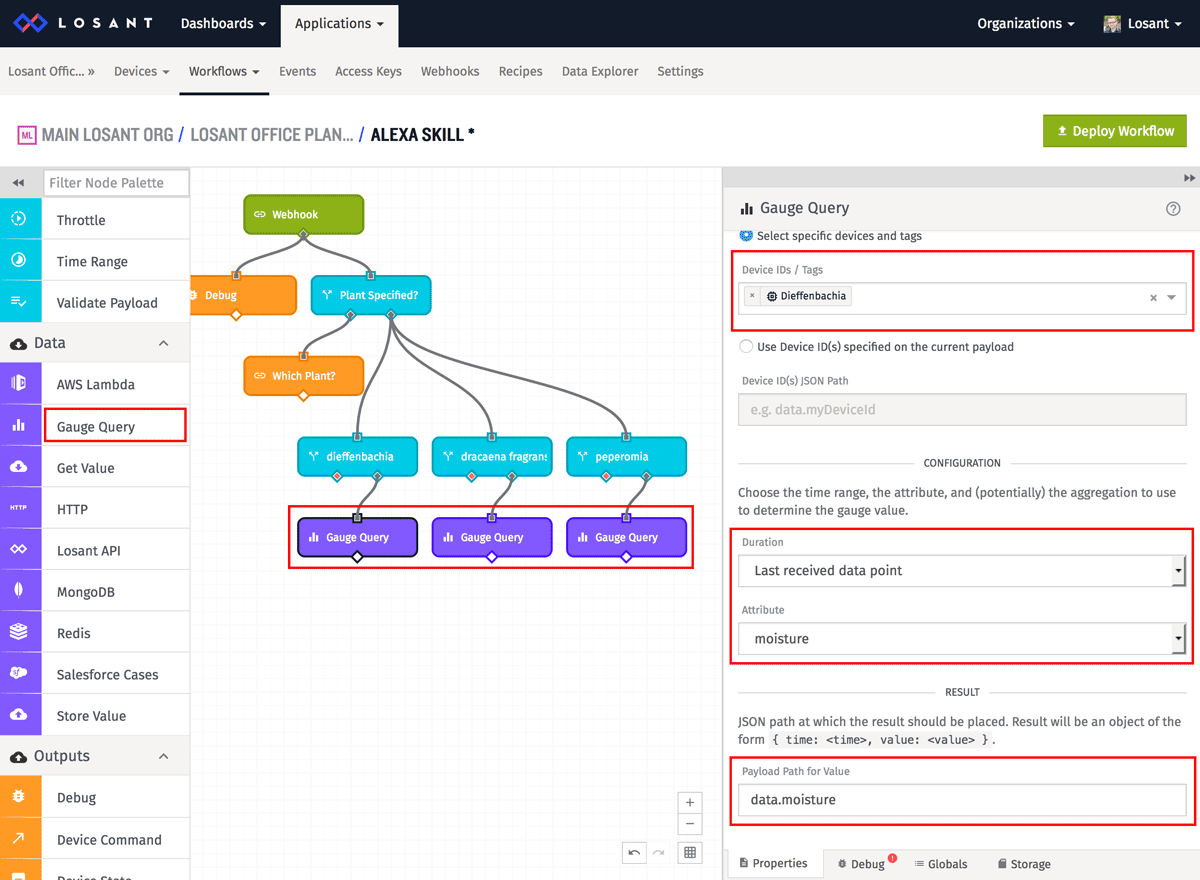Go to the Data Explorer tab
Viewport: 1200px width, 880px height.
click(x=600, y=71)
